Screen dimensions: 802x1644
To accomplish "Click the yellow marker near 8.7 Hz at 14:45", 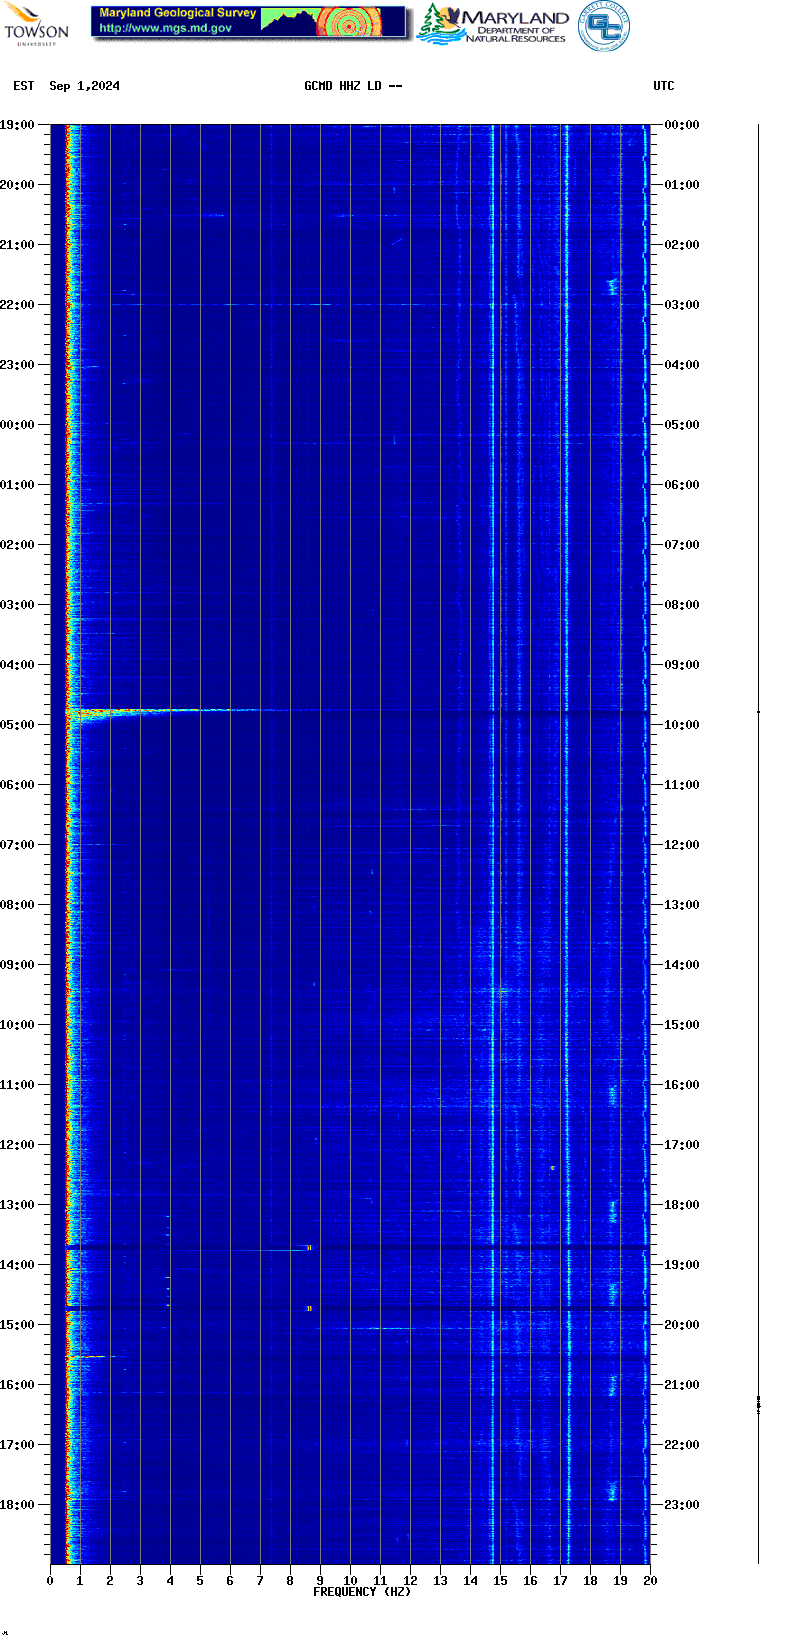I will (309, 1308).
